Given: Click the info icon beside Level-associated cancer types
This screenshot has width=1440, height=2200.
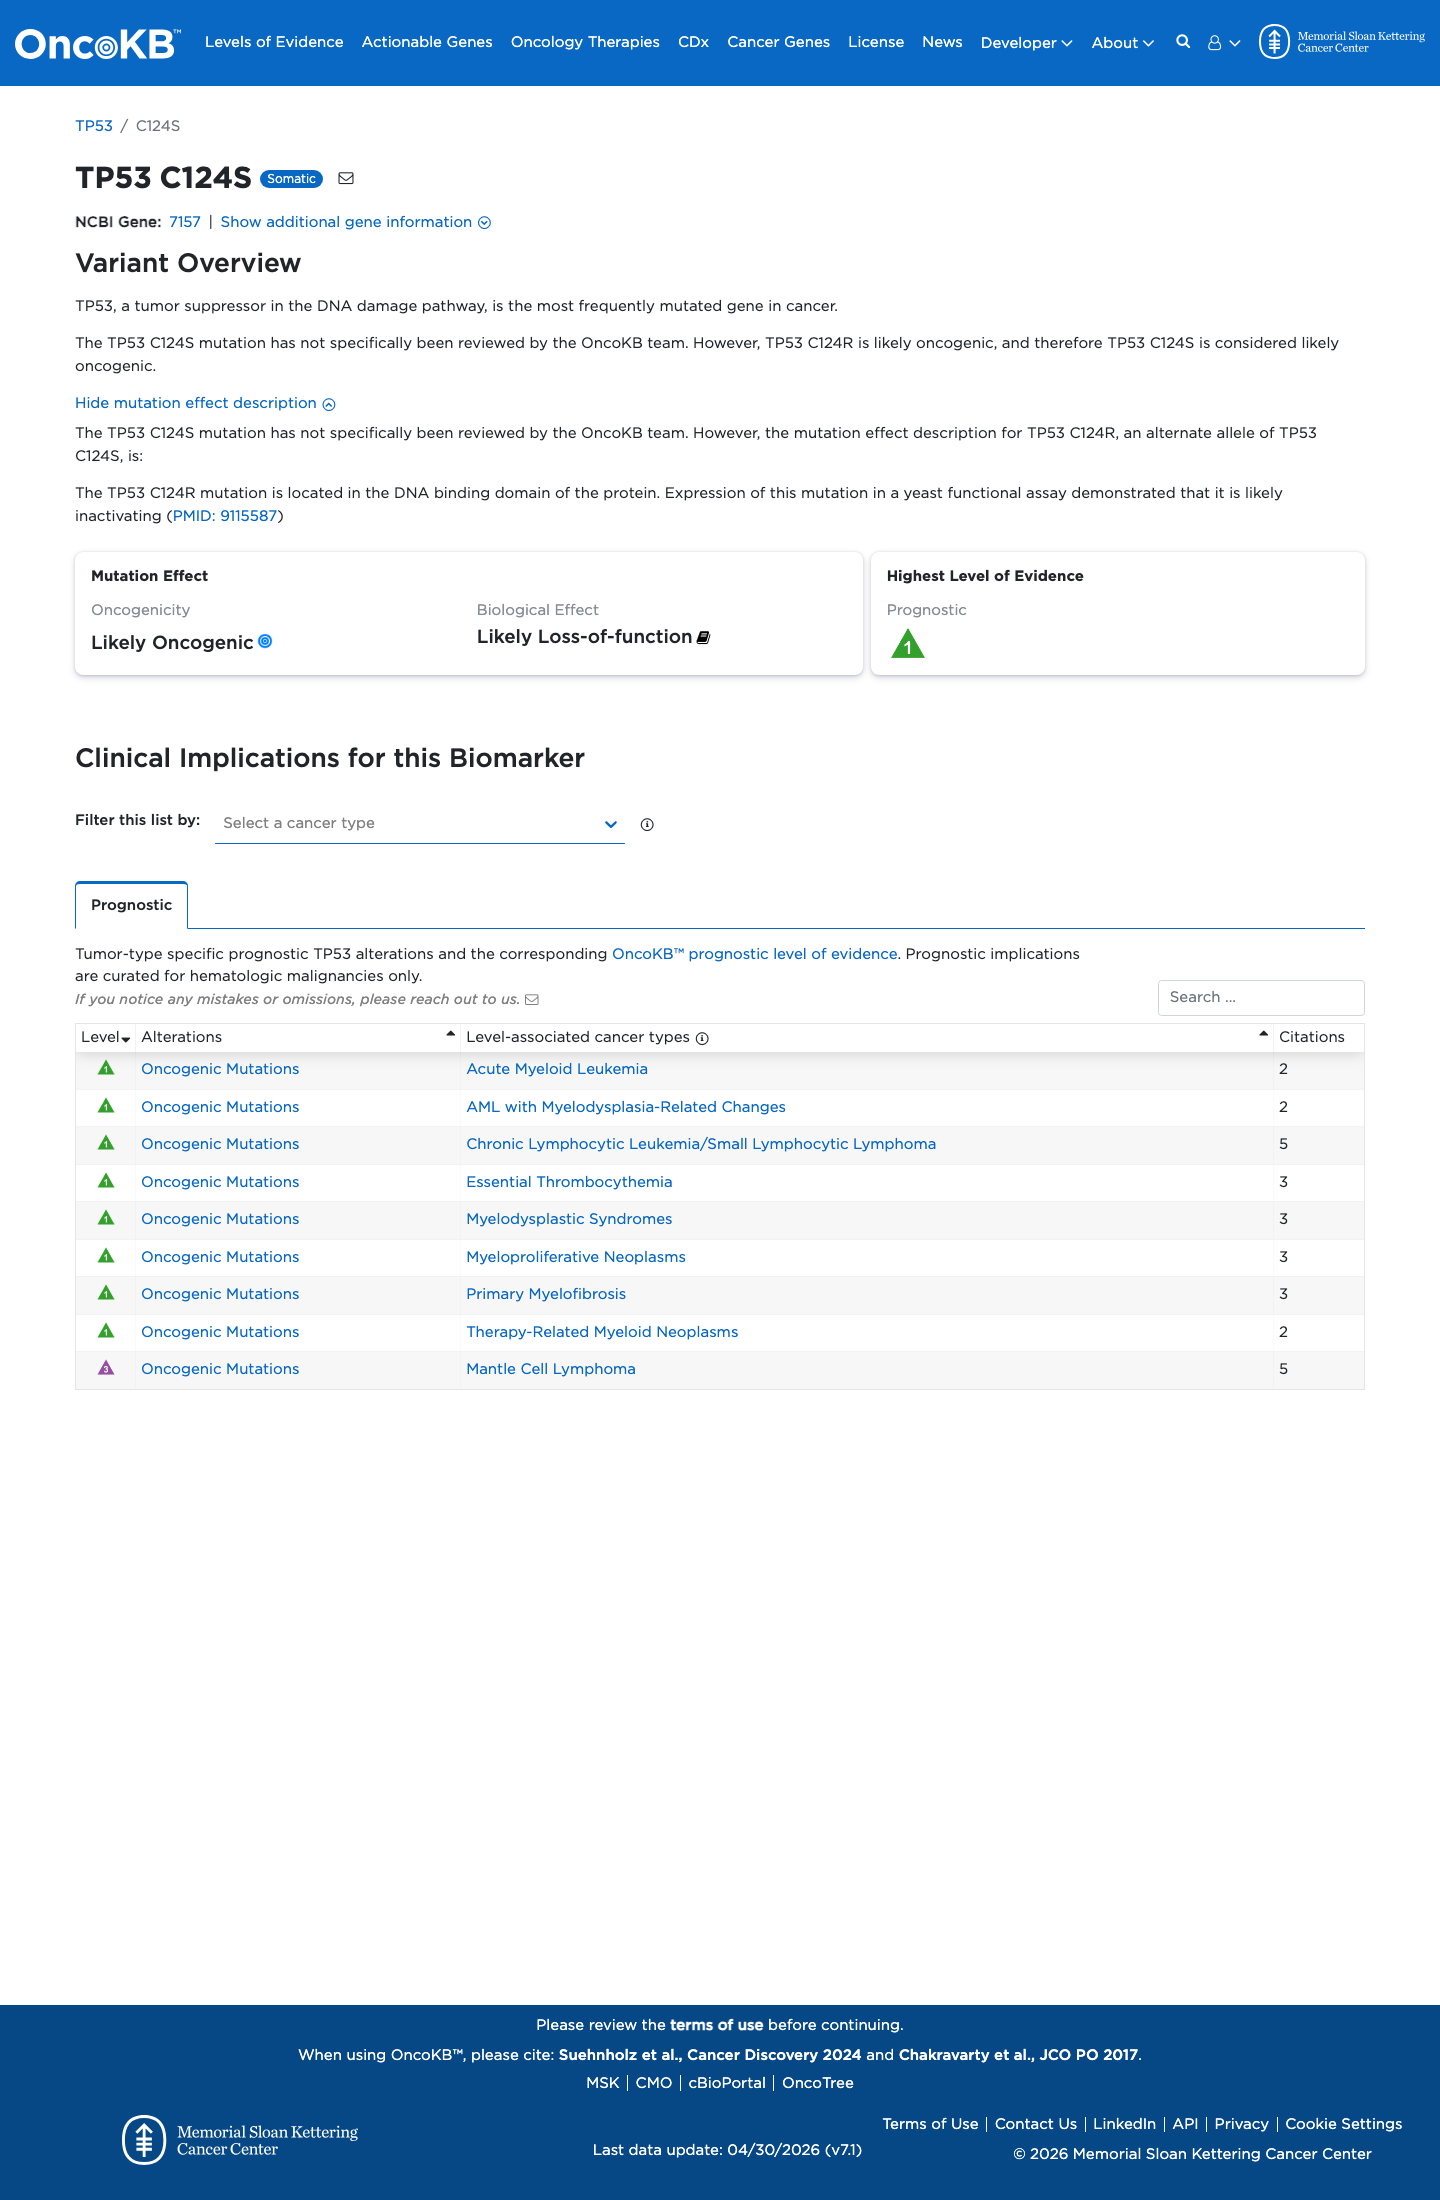Looking at the screenshot, I should [702, 1038].
